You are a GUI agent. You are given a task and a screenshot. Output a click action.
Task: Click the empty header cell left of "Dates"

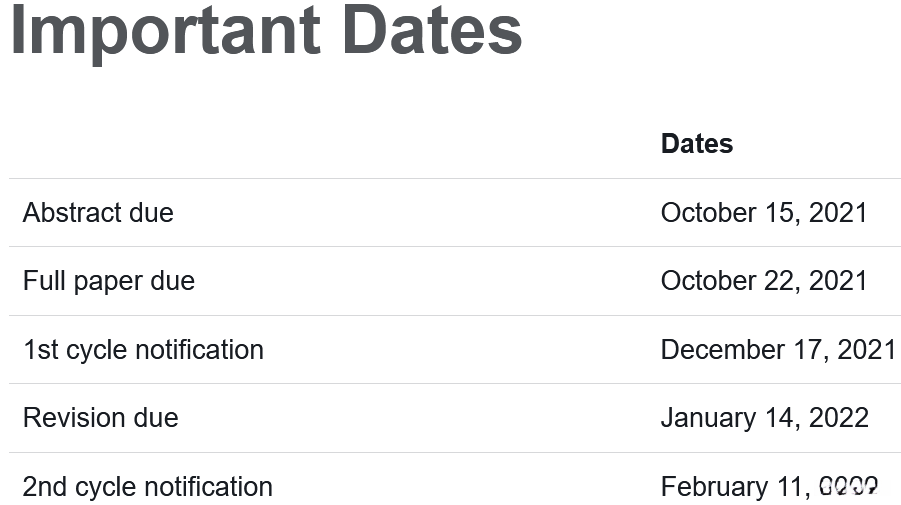tap(330, 144)
